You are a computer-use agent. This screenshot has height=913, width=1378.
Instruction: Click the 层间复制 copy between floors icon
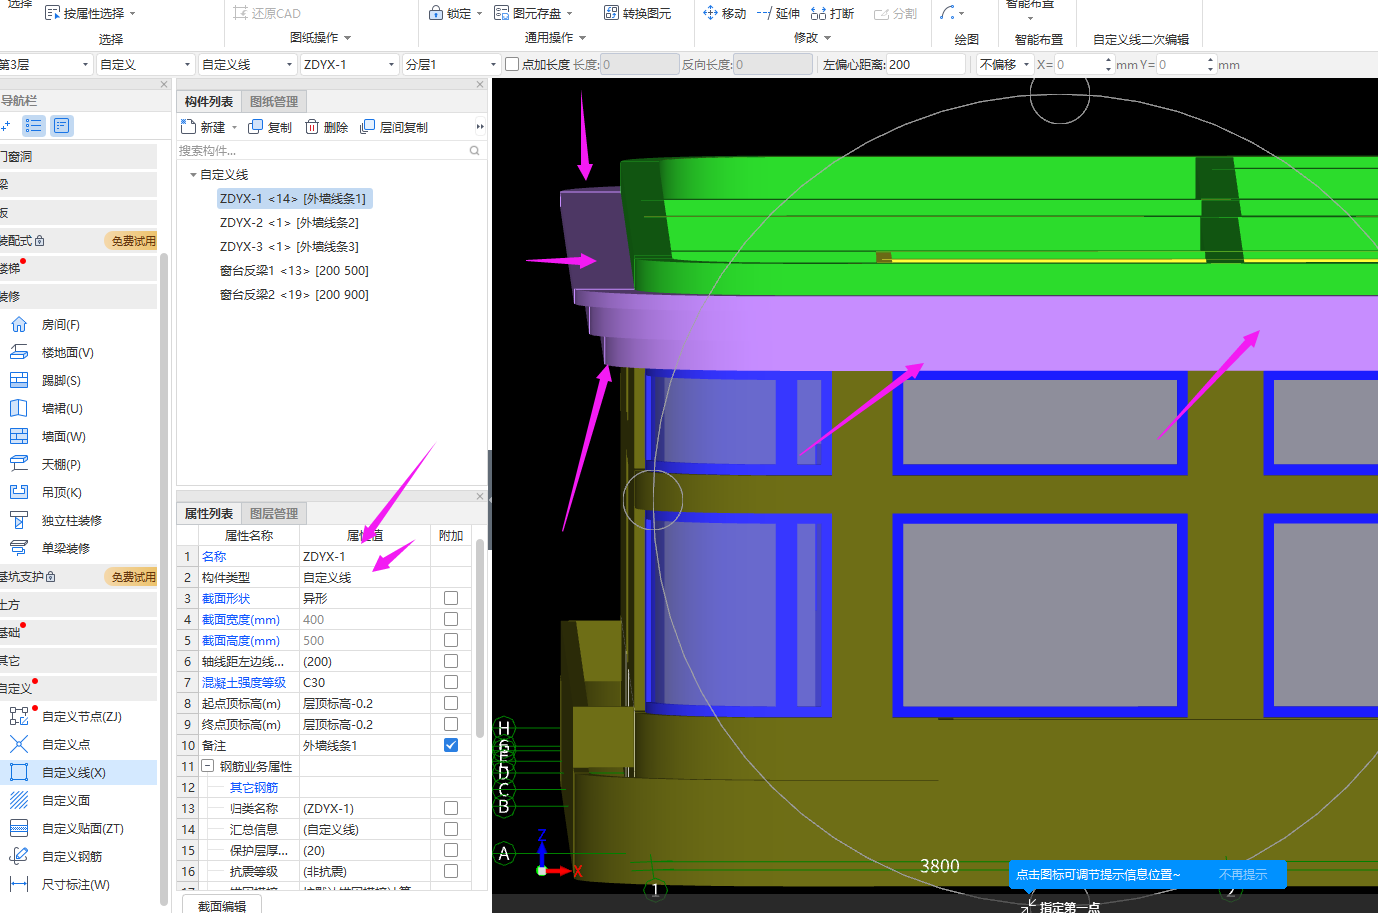[x=368, y=127]
